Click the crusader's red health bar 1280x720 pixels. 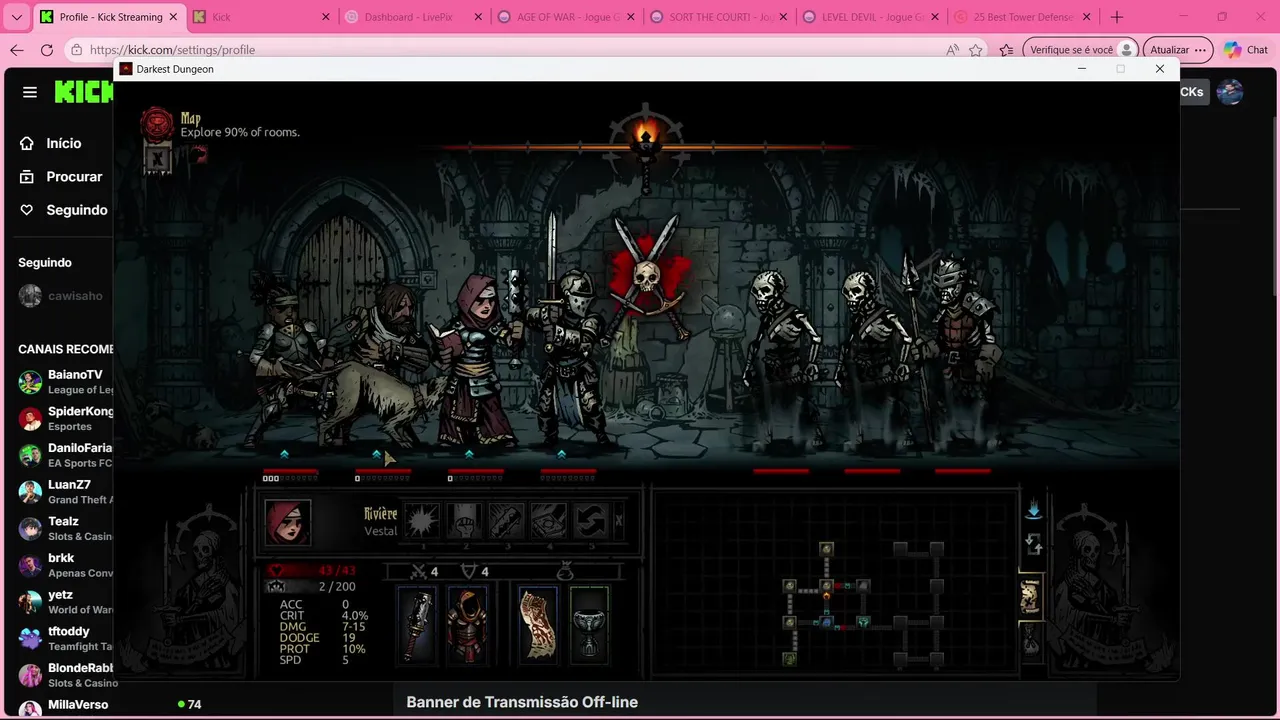568,471
